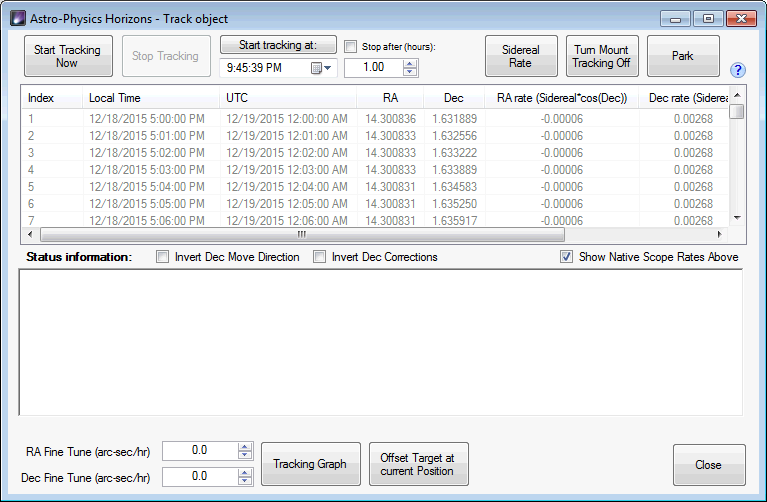Decrease RA Fine Tune value
Viewport: 767px width, 502px height.
(x=245, y=455)
